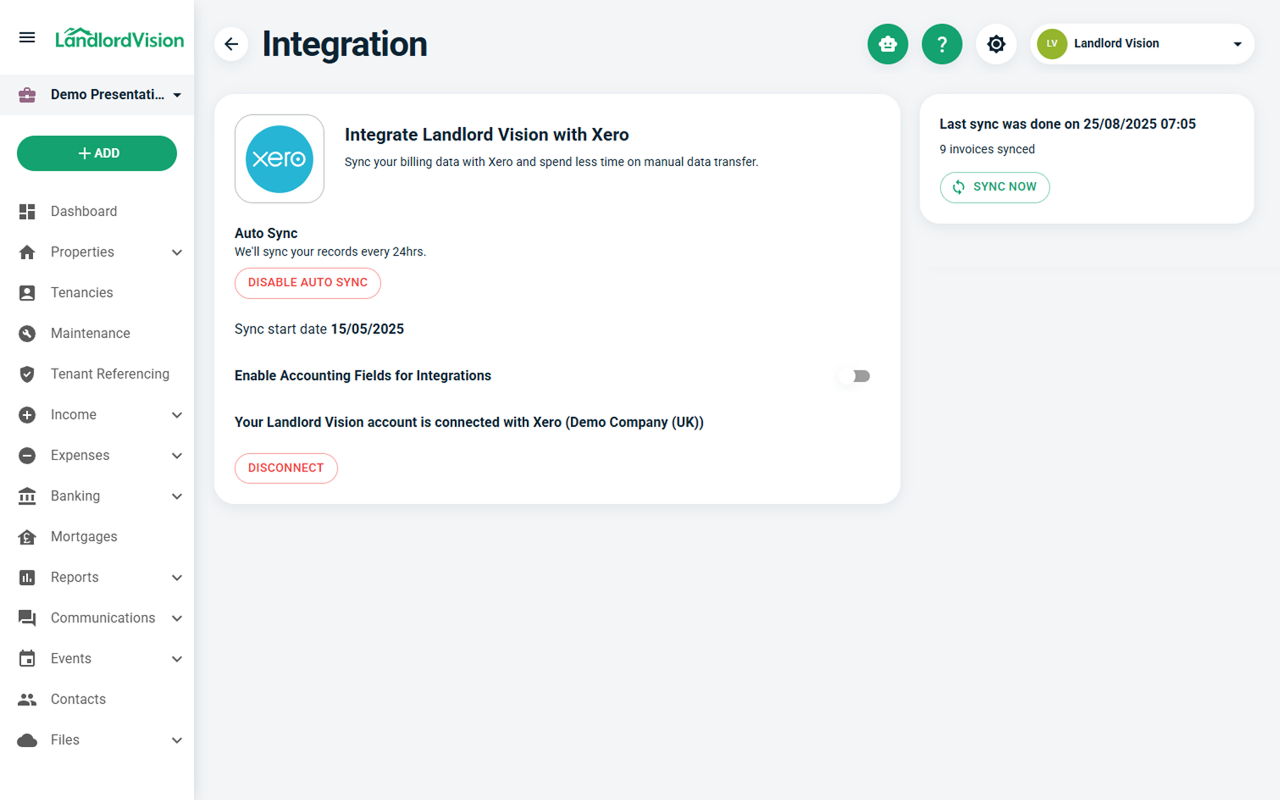Click the Dashboard grid icon

pyautogui.click(x=27, y=211)
